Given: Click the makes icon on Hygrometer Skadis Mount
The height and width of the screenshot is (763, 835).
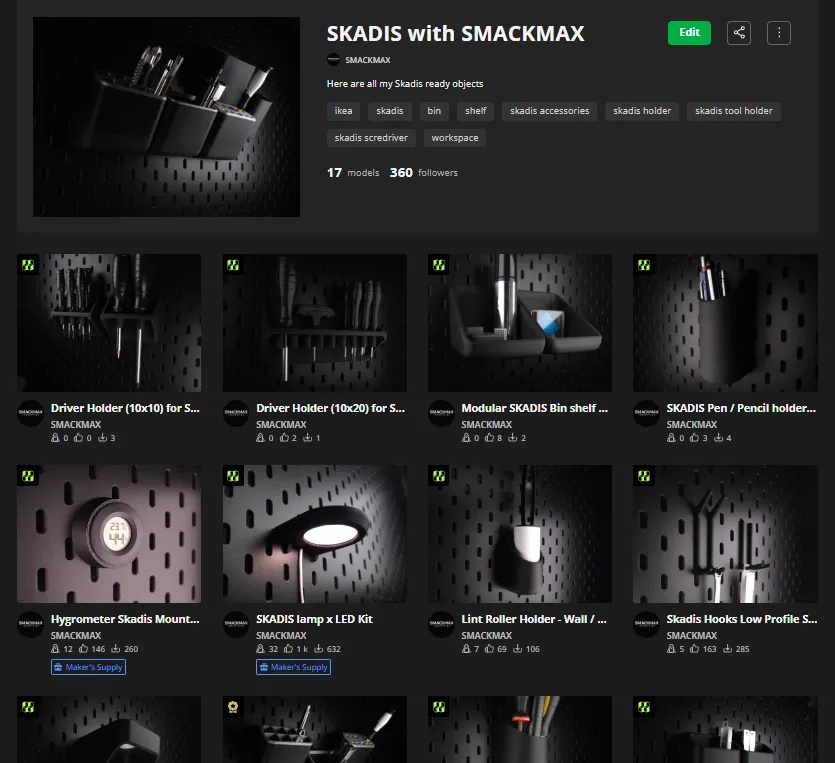Looking at the screenshot, I should coord(55,648).
